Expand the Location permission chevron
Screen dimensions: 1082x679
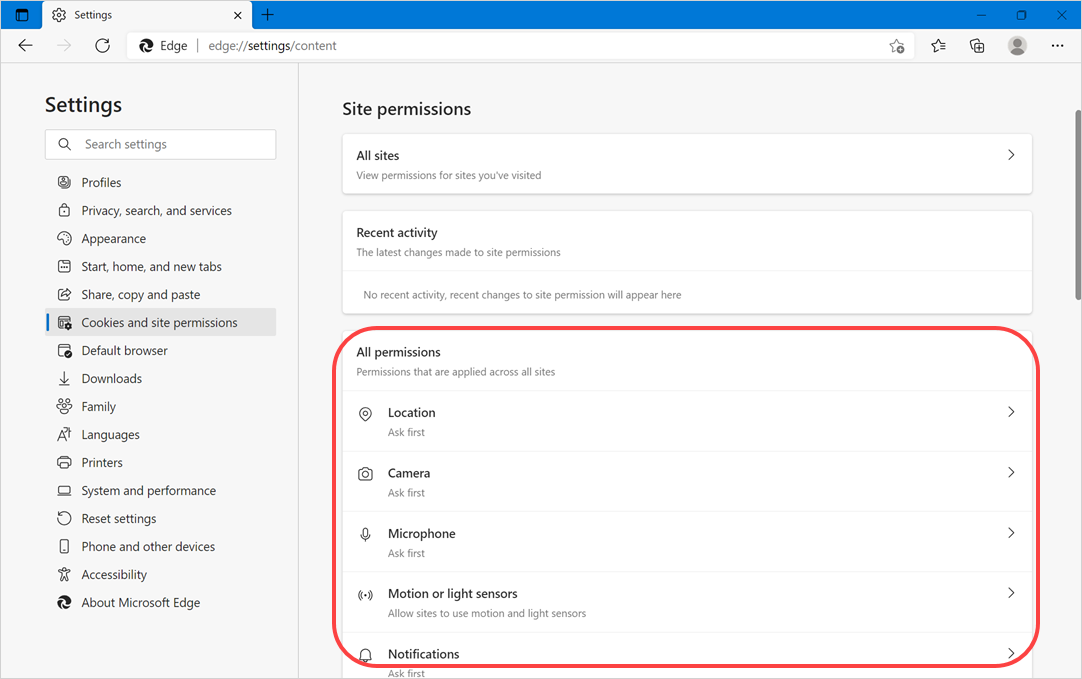coord(1010,412)
